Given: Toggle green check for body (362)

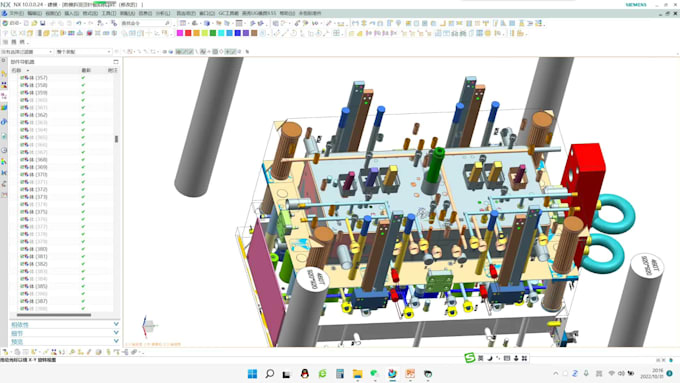Looking at the screenshot, I should [83, 115].
